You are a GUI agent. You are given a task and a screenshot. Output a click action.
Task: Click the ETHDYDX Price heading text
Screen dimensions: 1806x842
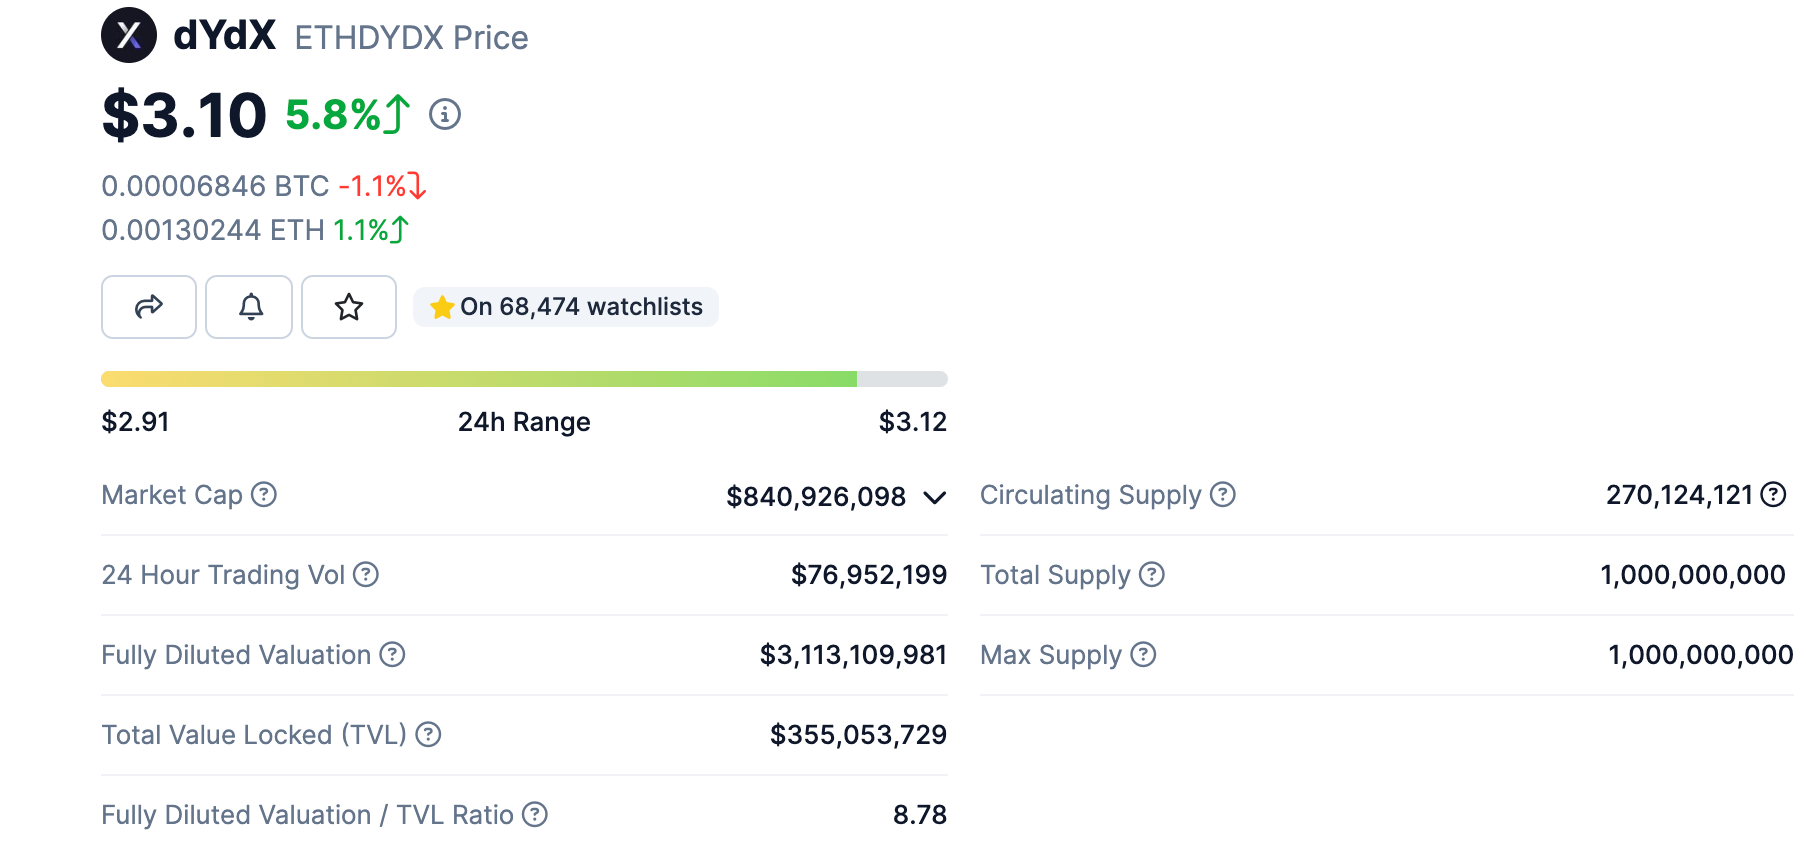click(411, 37)
